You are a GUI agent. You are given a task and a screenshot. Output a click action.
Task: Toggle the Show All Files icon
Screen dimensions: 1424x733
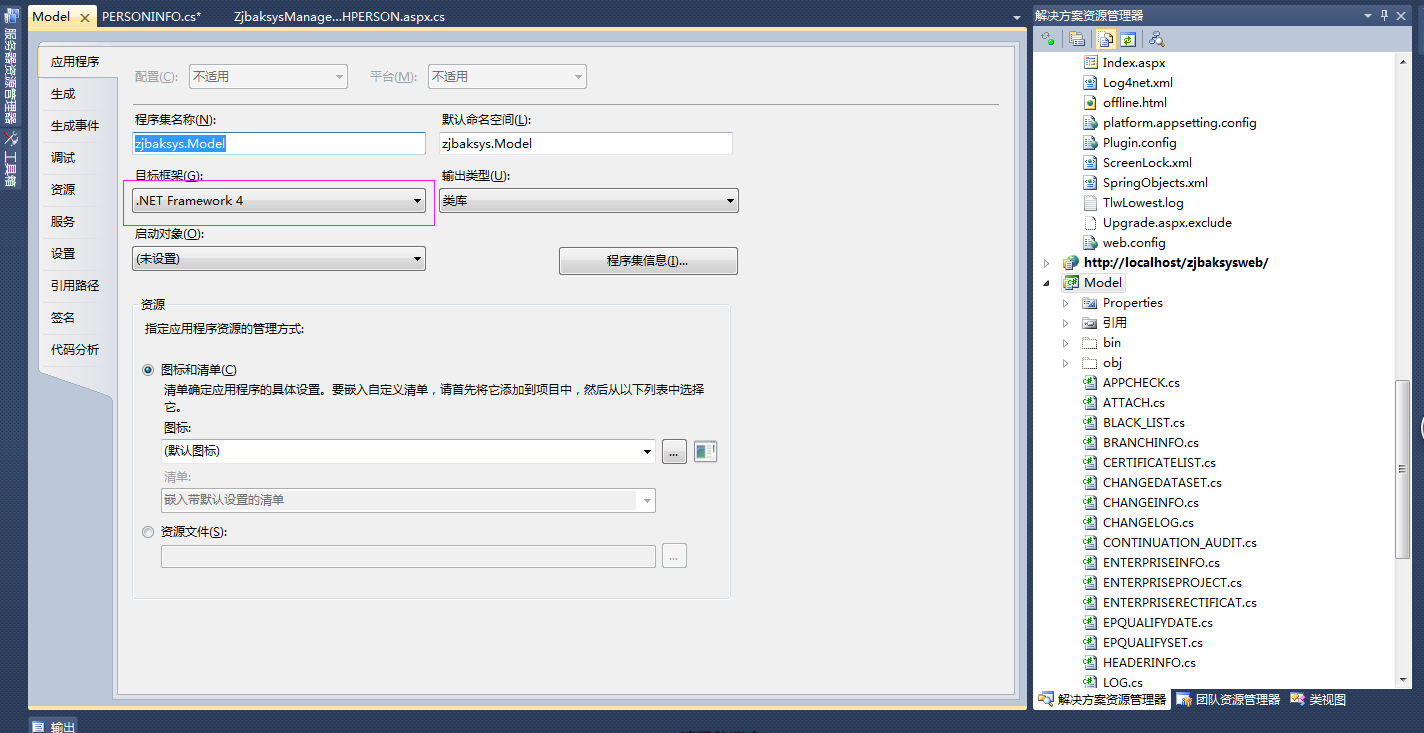(x=1106, y=39)
